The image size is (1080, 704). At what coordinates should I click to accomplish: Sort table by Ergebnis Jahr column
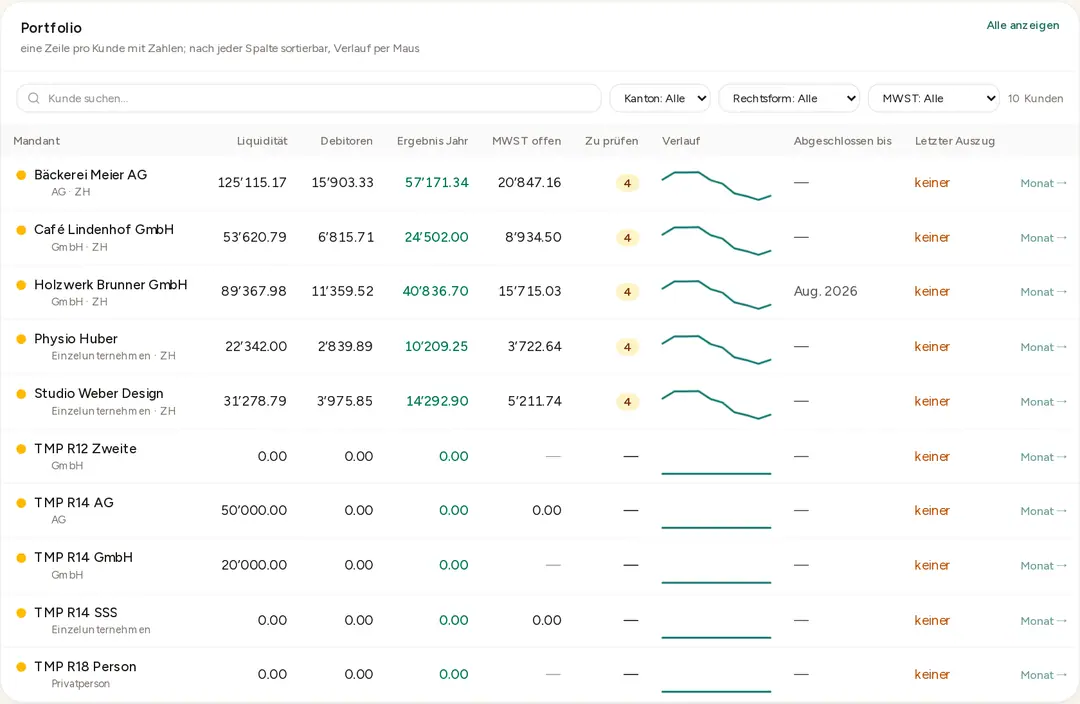click(x=433, y=141)
